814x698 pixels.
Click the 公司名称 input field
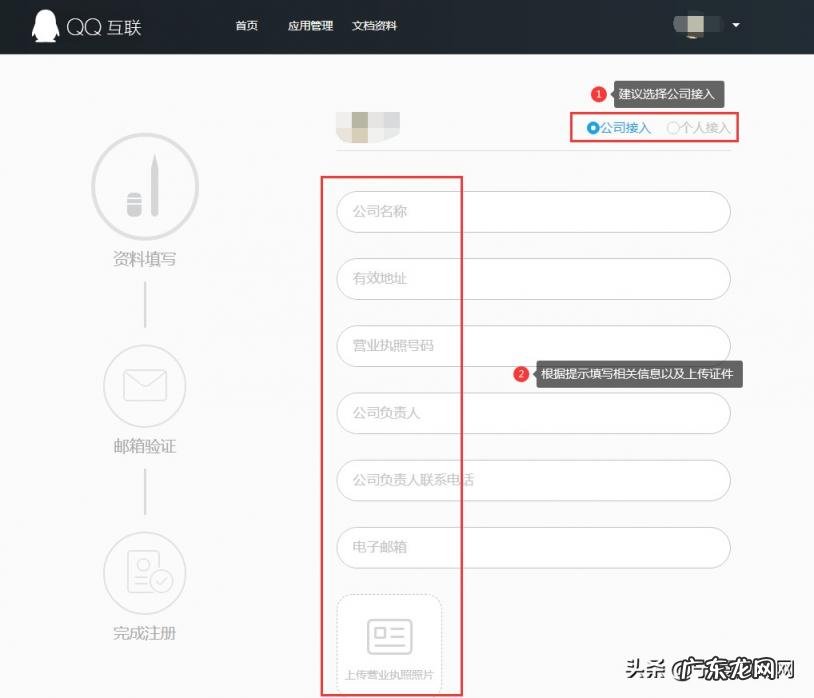click(x=531, y=211)
